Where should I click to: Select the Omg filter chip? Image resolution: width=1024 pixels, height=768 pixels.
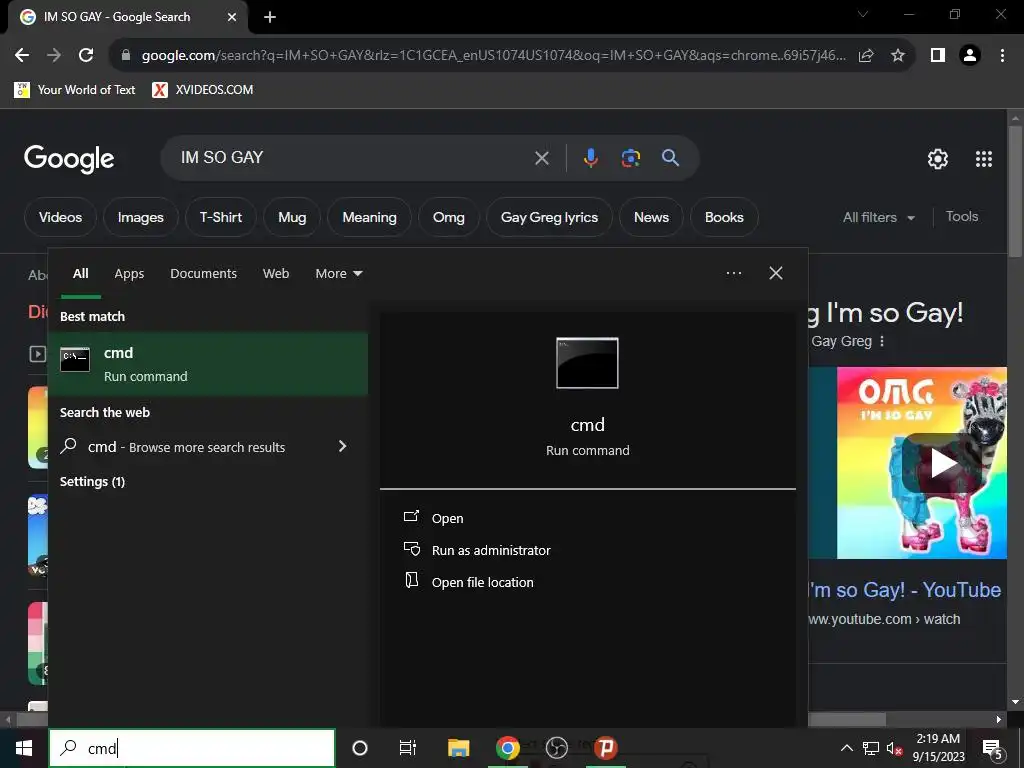(x=449, y=217)
